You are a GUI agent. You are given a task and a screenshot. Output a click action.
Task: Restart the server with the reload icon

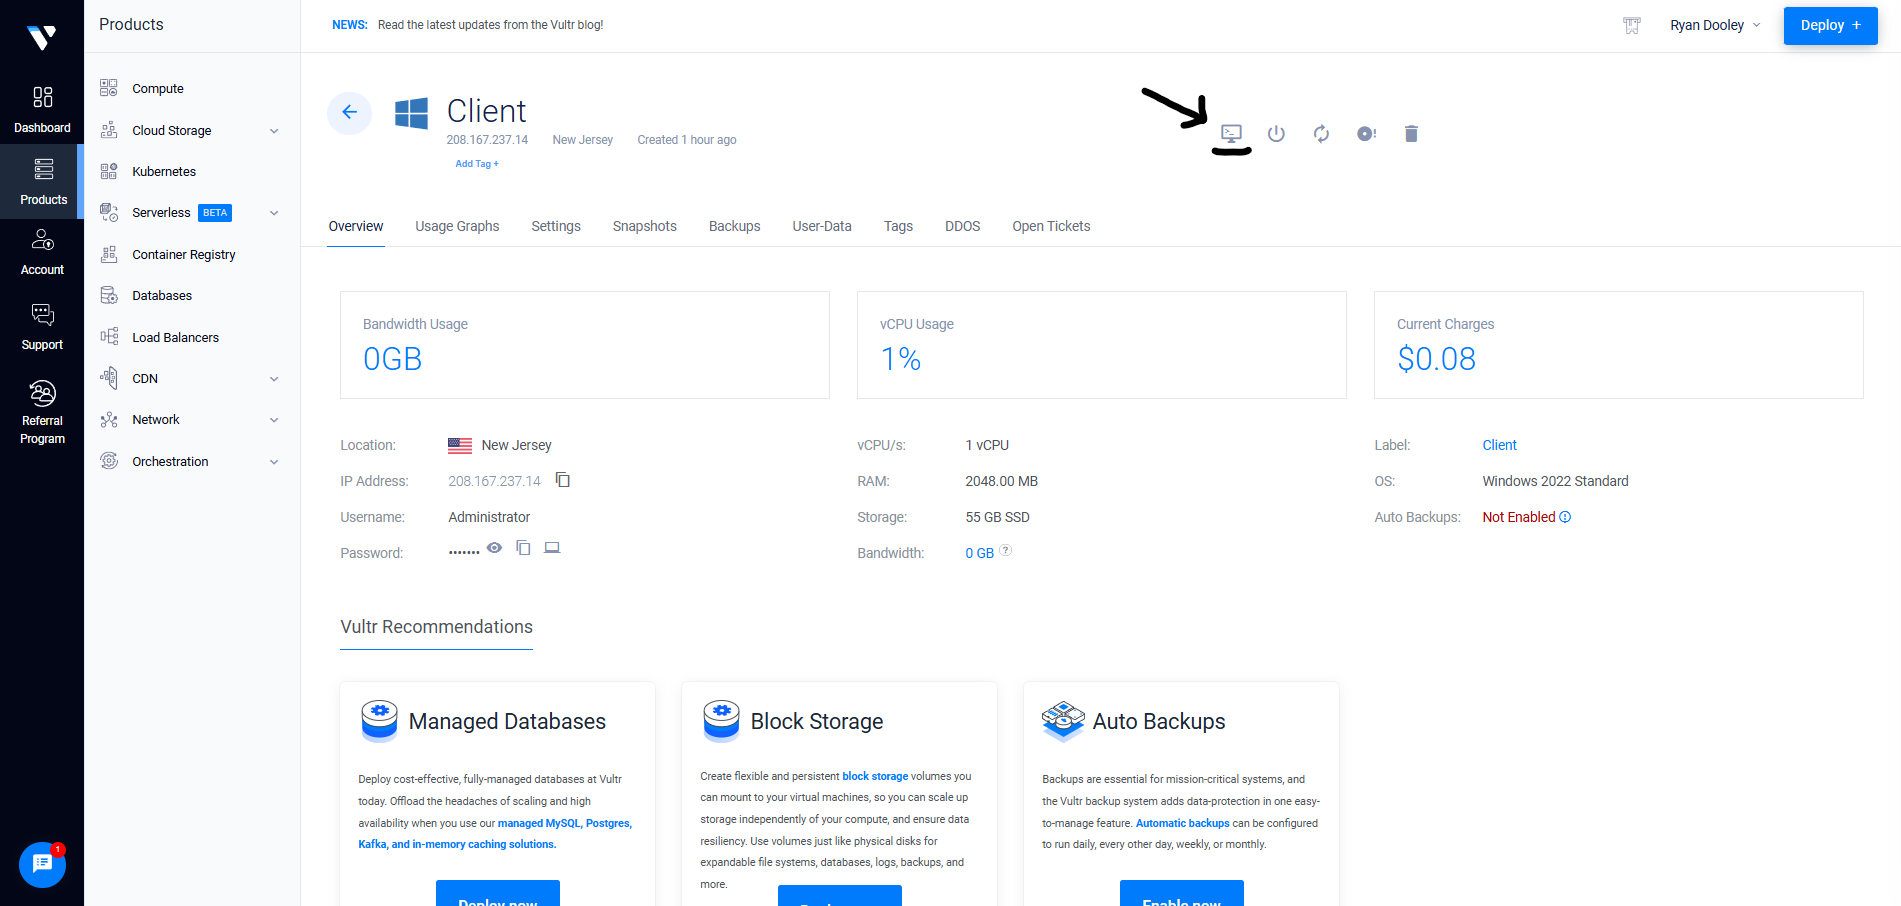[1321, 133]
